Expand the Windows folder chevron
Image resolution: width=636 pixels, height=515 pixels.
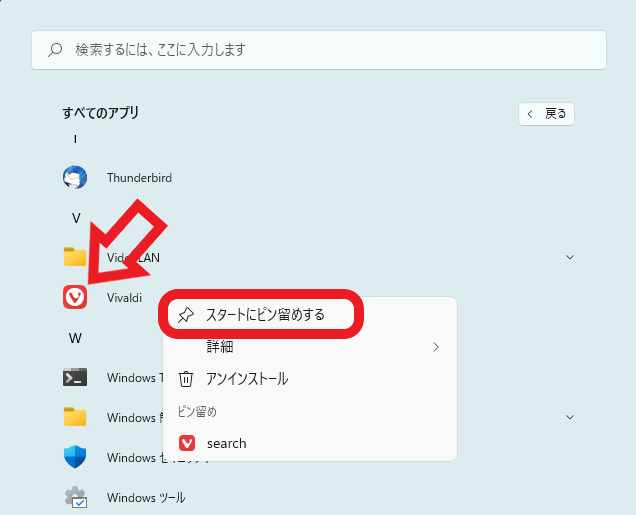(x=570, y=417)
